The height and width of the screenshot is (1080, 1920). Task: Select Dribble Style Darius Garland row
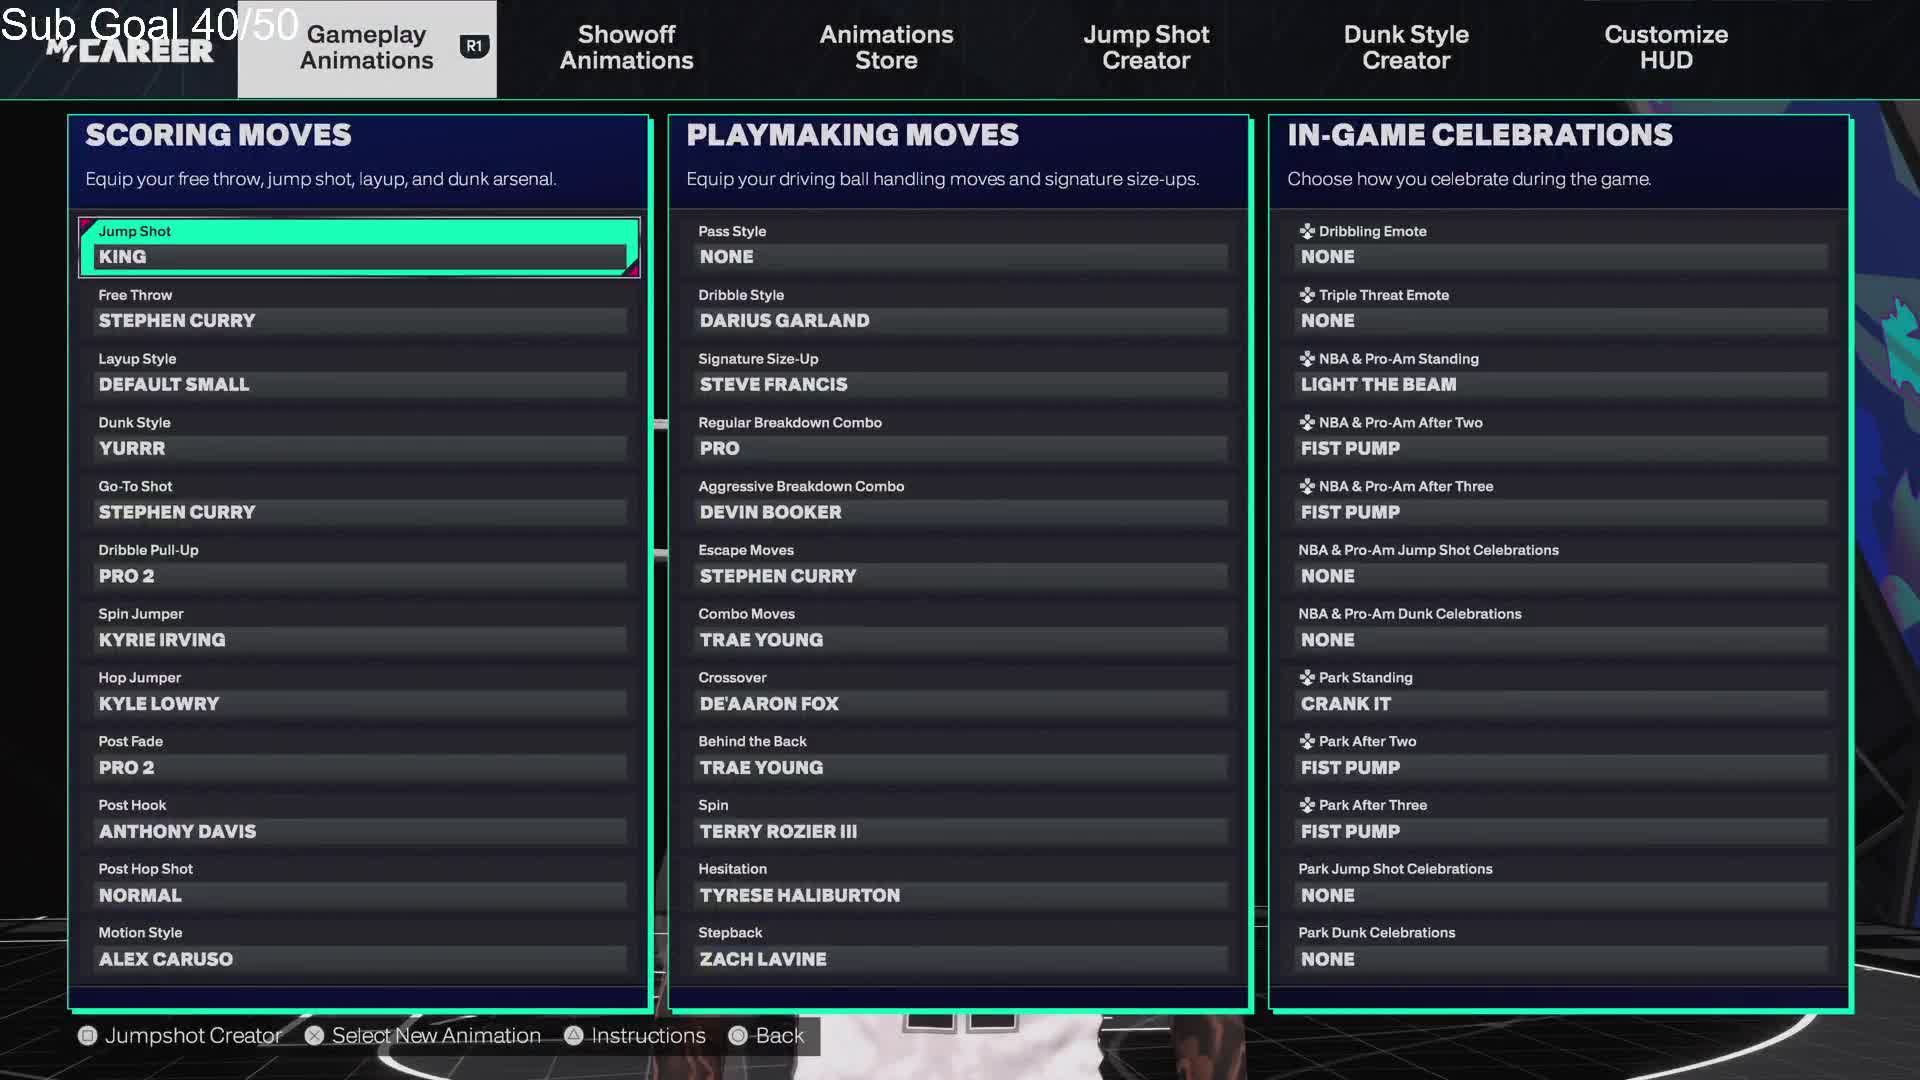pyautogui.click(x=960, y=310)
